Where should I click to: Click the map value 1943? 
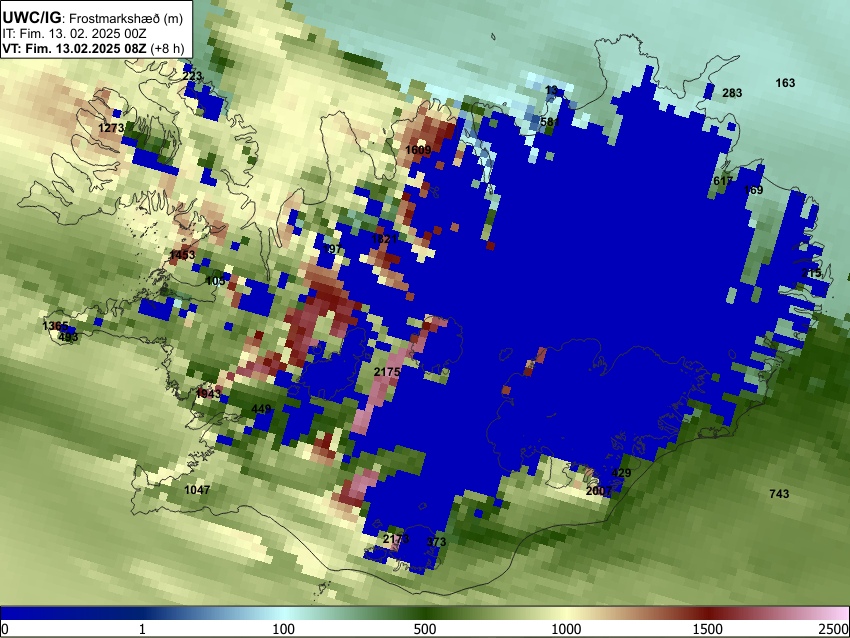point(208,394)
